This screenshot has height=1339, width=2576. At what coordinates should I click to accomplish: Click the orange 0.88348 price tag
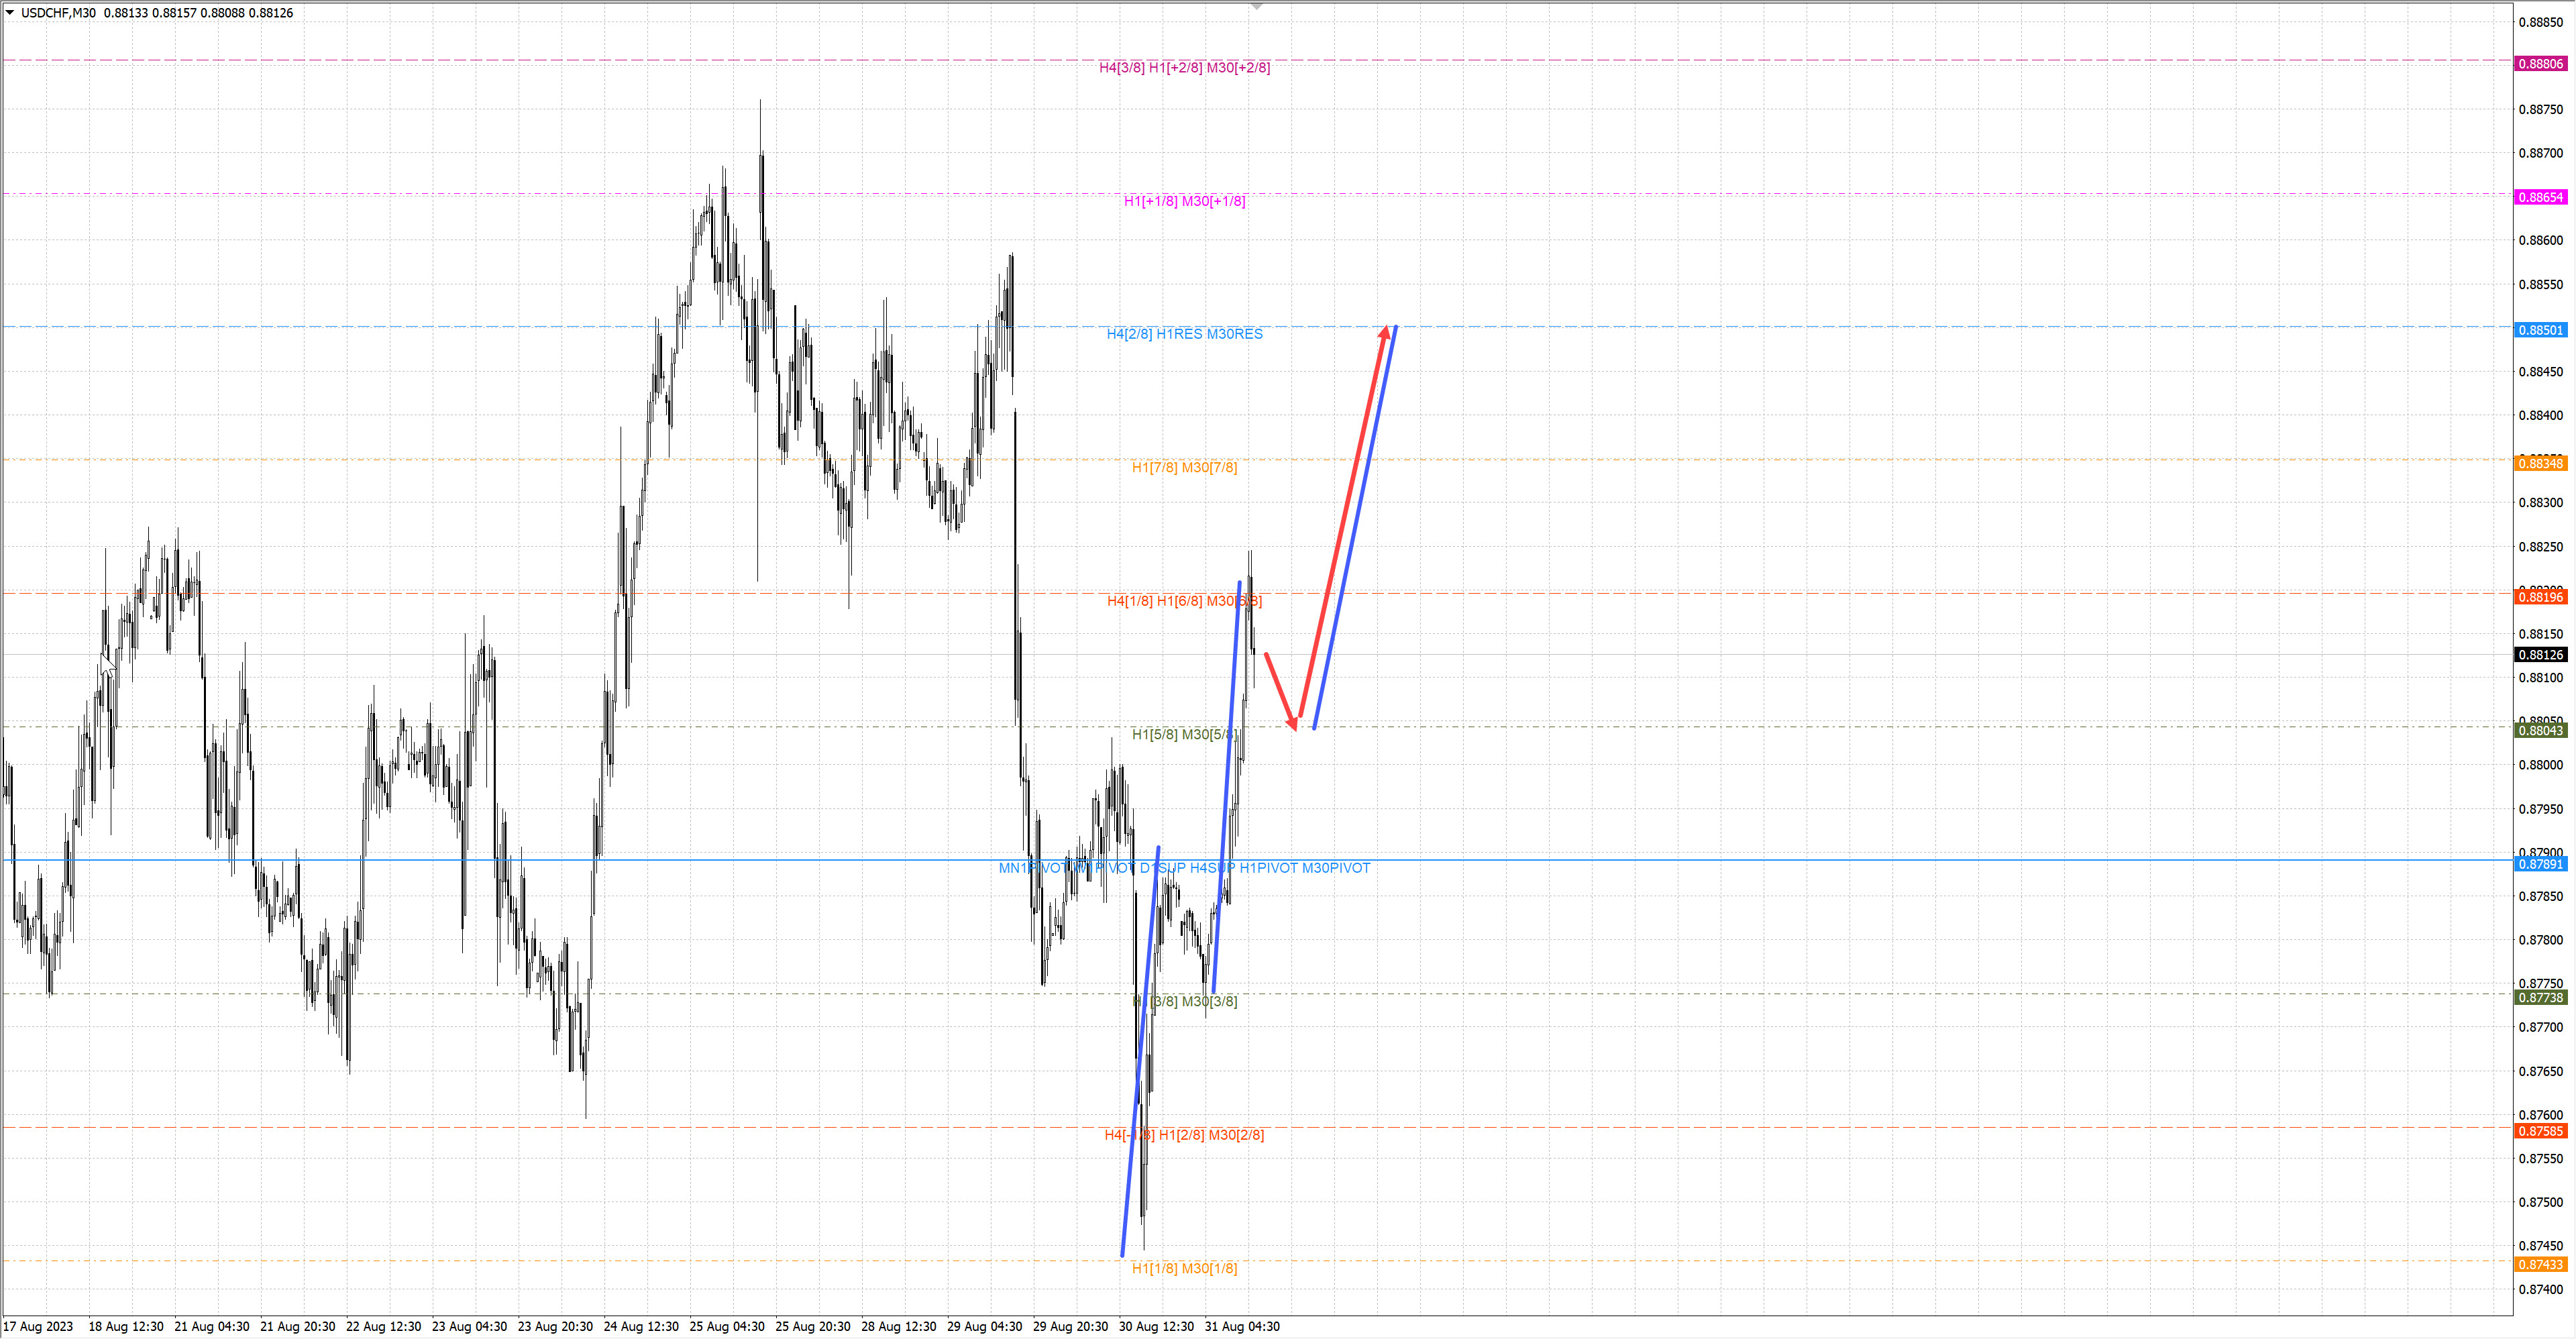pos(2540,463)
